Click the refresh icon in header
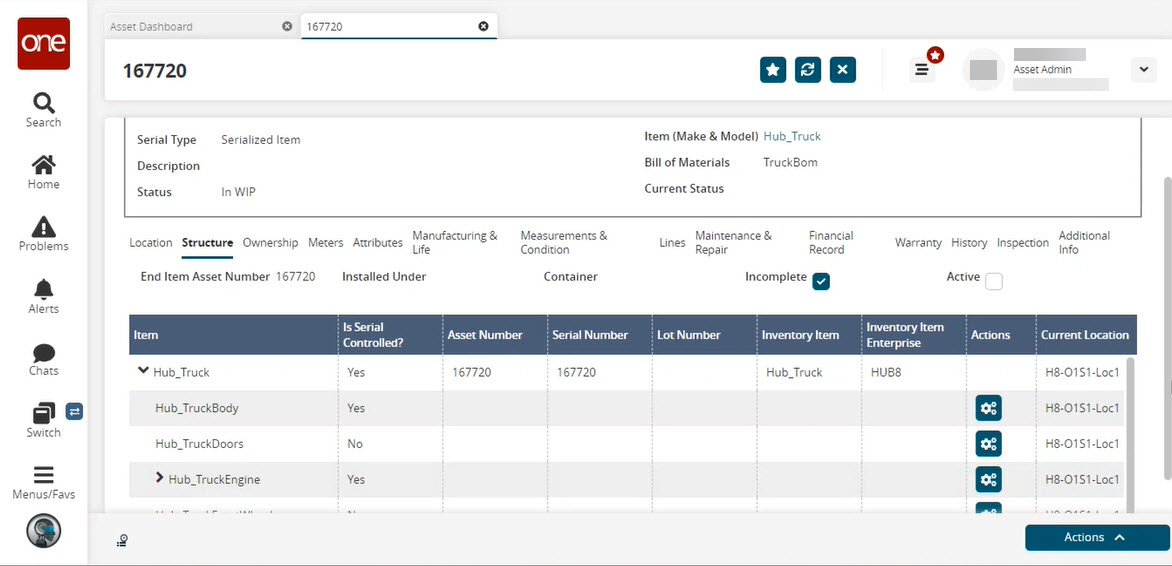Screen dimensions: 1172x566 (x=808, y=70)
